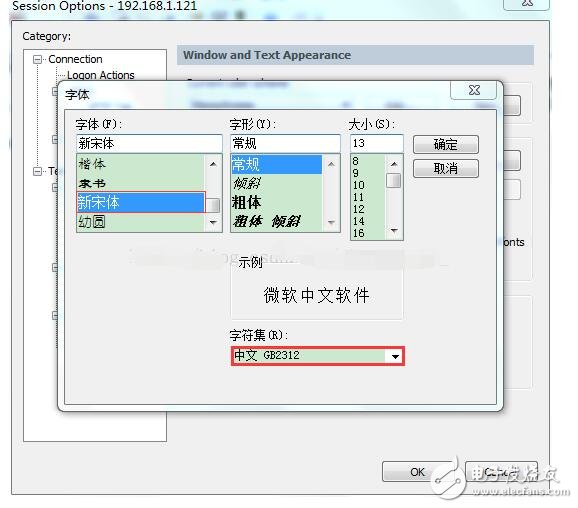Select font size 16
578x508 pixels.
click(367, 233)
